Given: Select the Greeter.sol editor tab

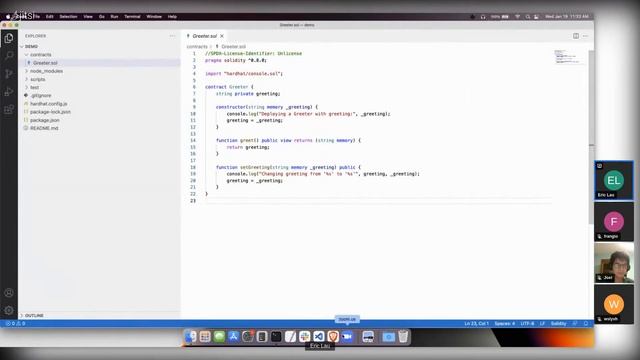Looking at the screenshot, I should (205, 36).
